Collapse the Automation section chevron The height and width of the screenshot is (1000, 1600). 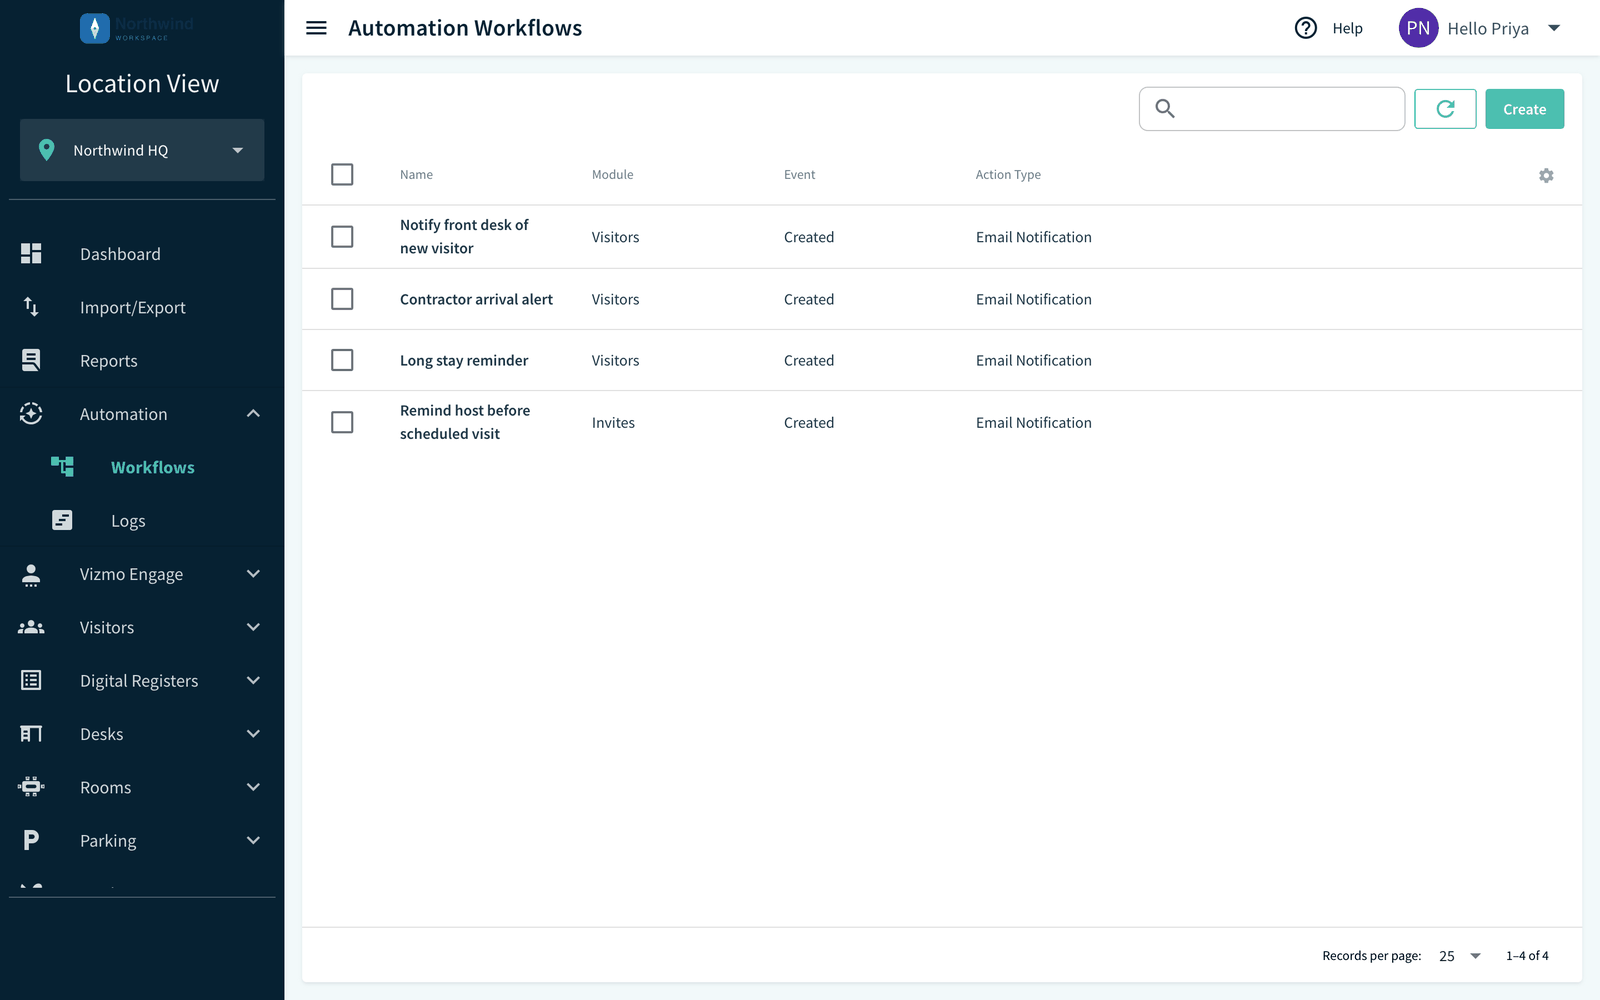[253, 414]
